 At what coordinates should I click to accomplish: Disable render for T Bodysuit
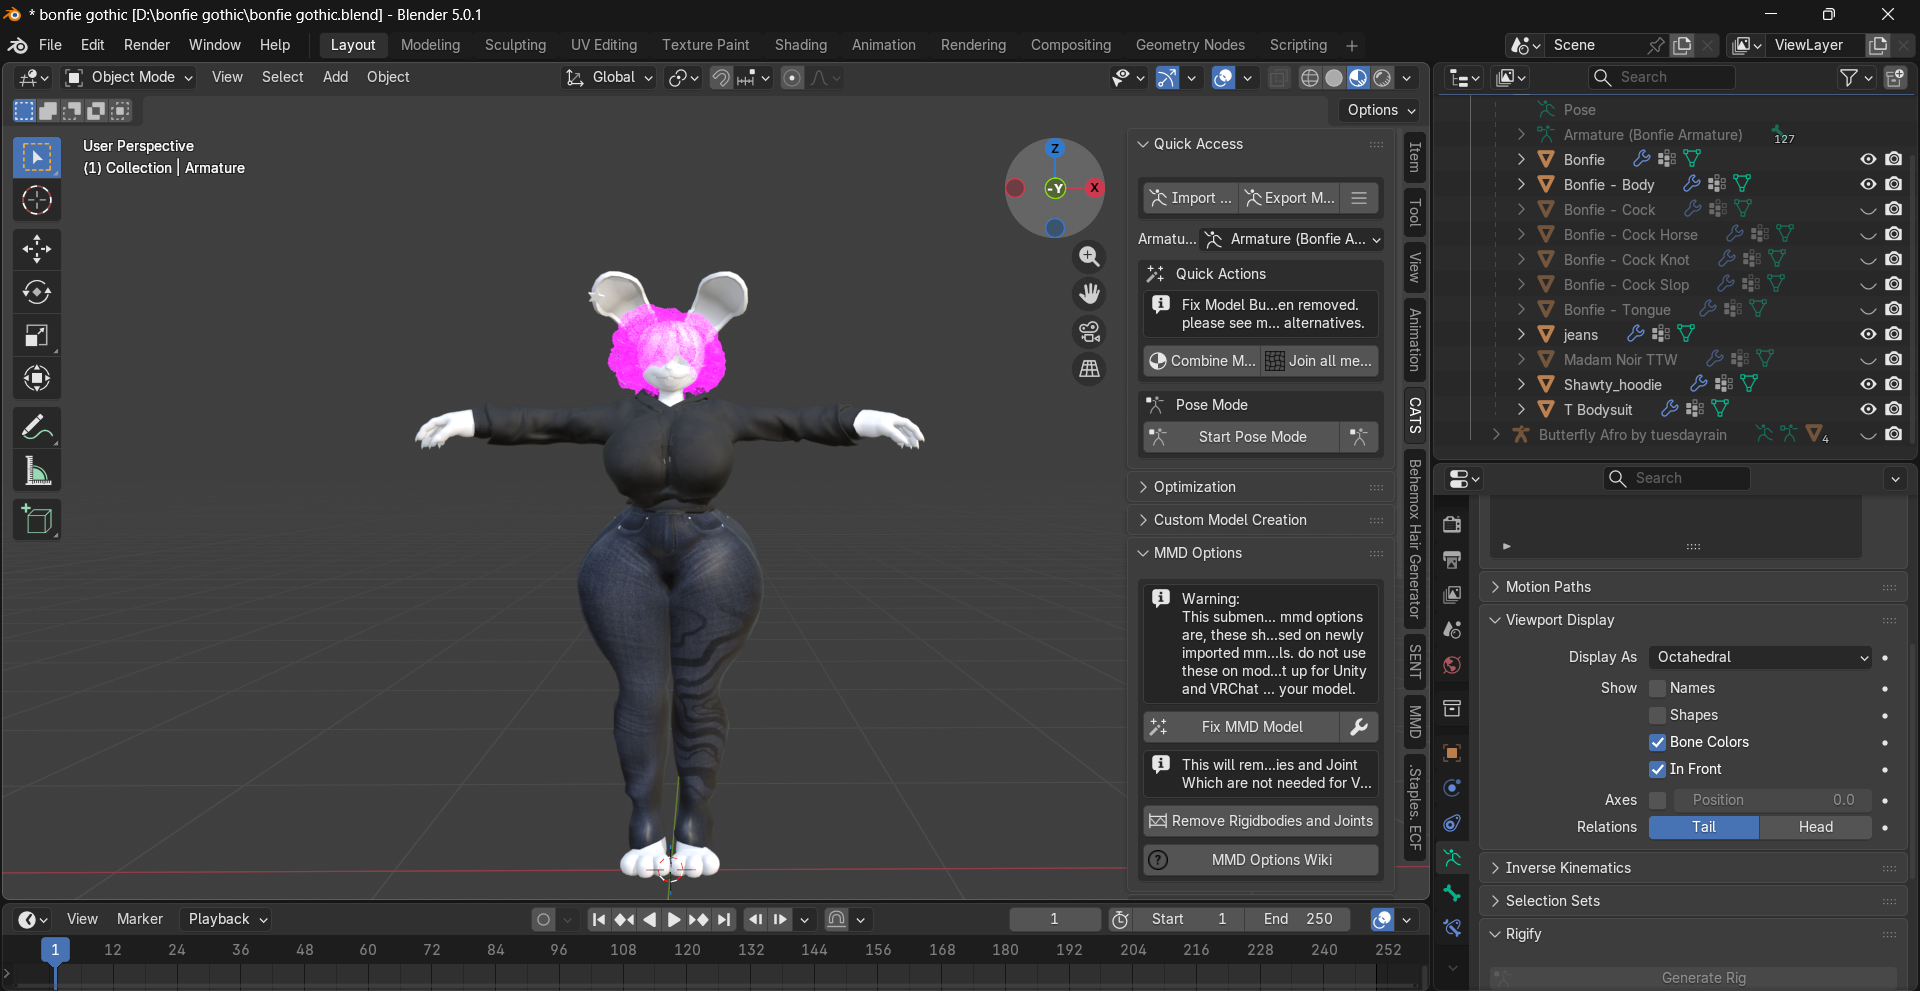[1894, 409]
